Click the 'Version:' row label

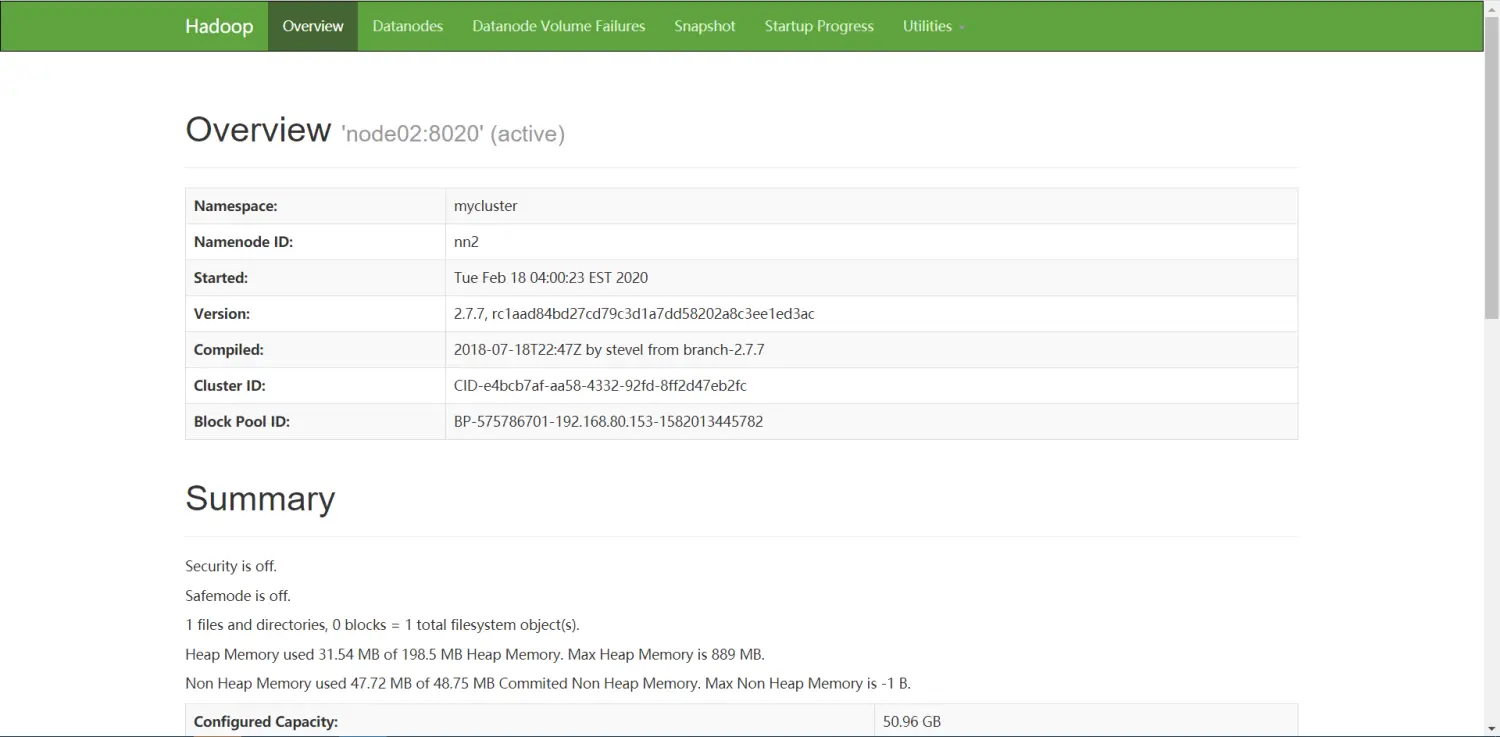(x=222, y=314)
